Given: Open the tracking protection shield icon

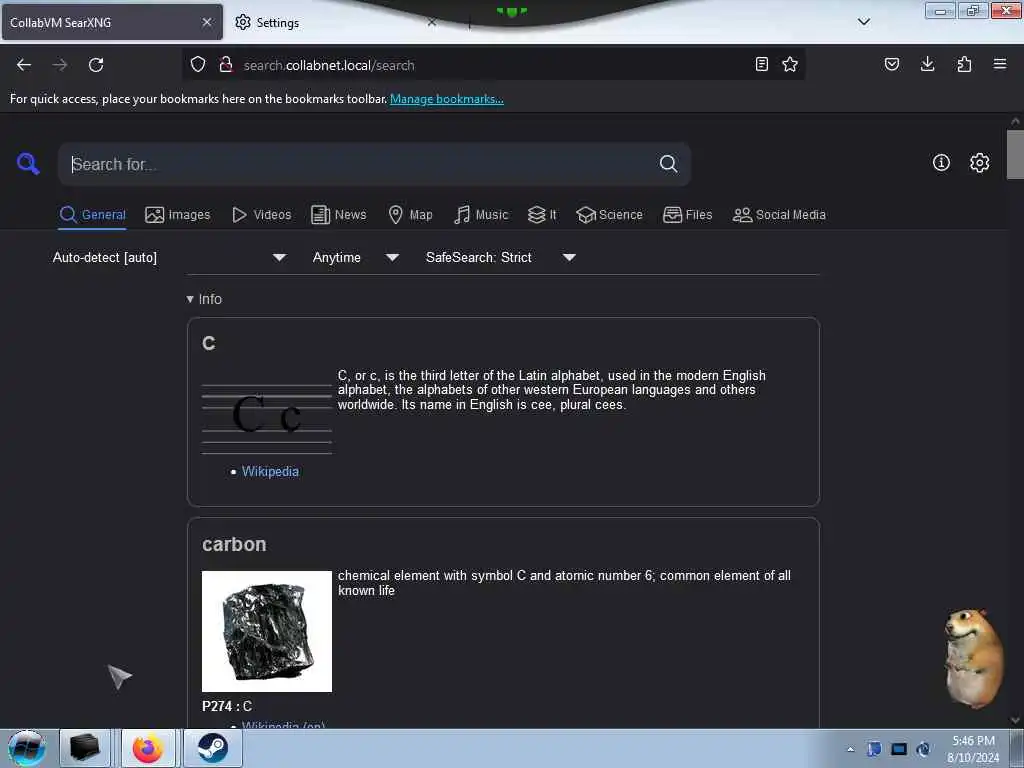Looking at the screenshot, I should [x=198, y=64].
